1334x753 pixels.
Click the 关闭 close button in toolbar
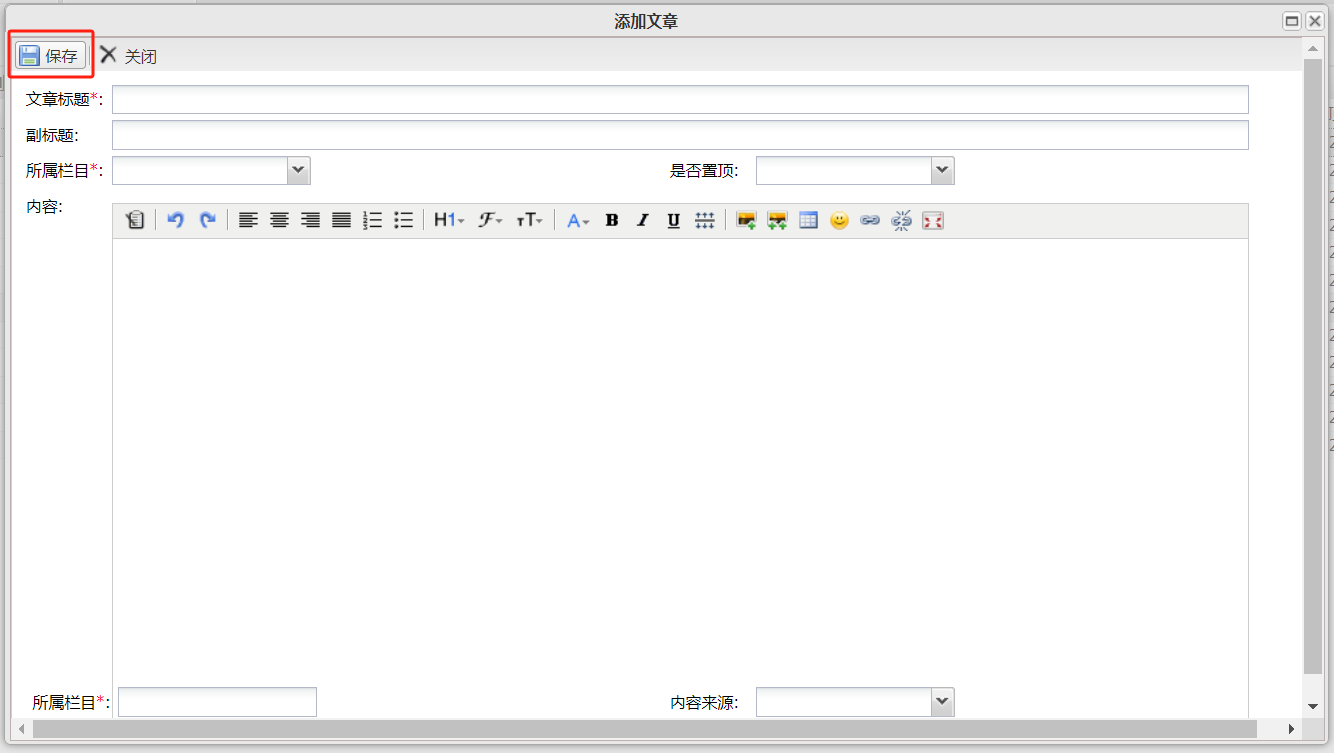pyautogui.click(x=129, y=56)
